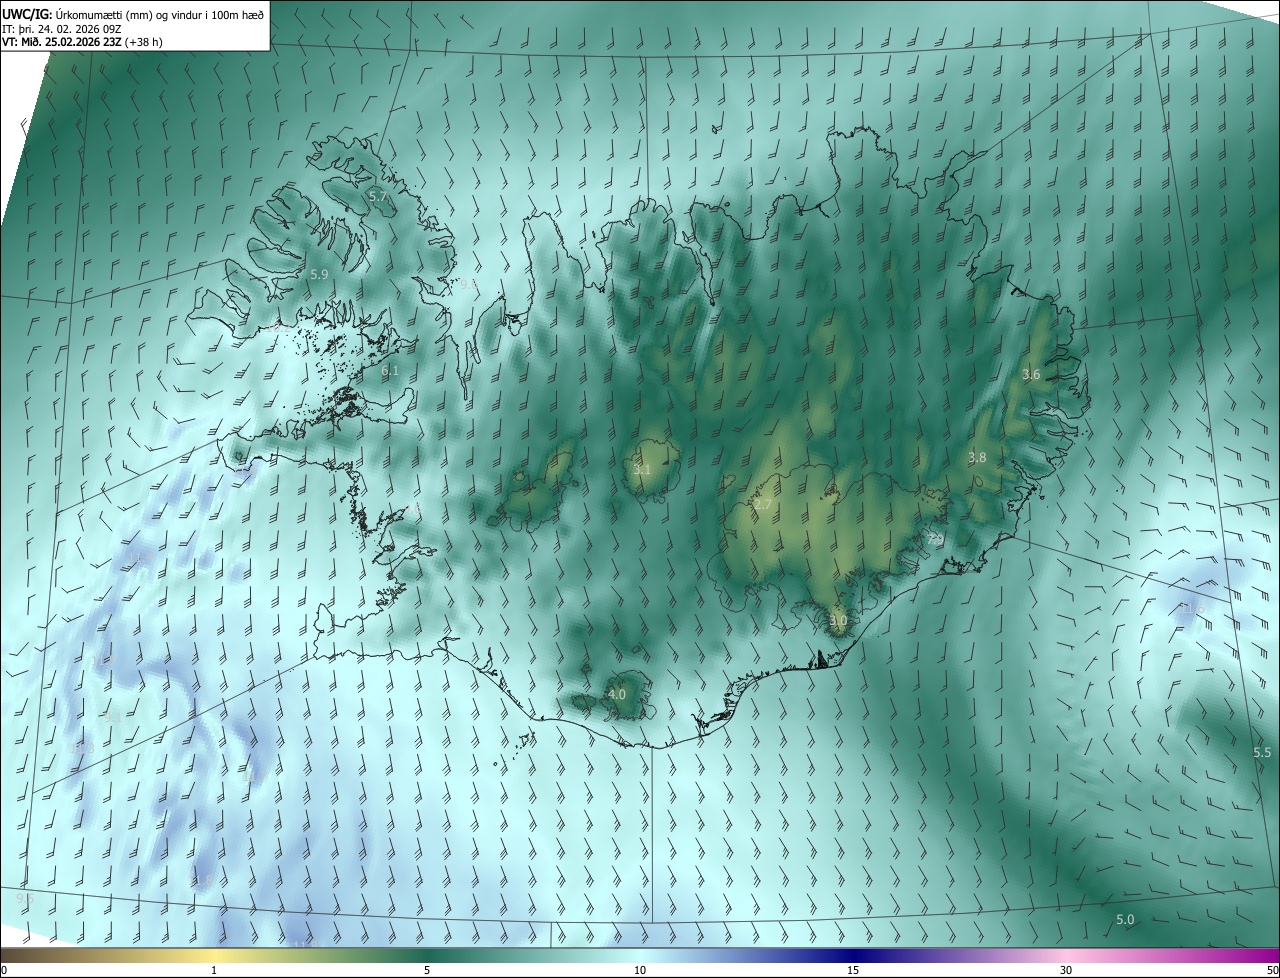Click the 3.8 value label on the map
This screenshot has height=978, width=1280.
pyautogui.click(x=977, y=457)
